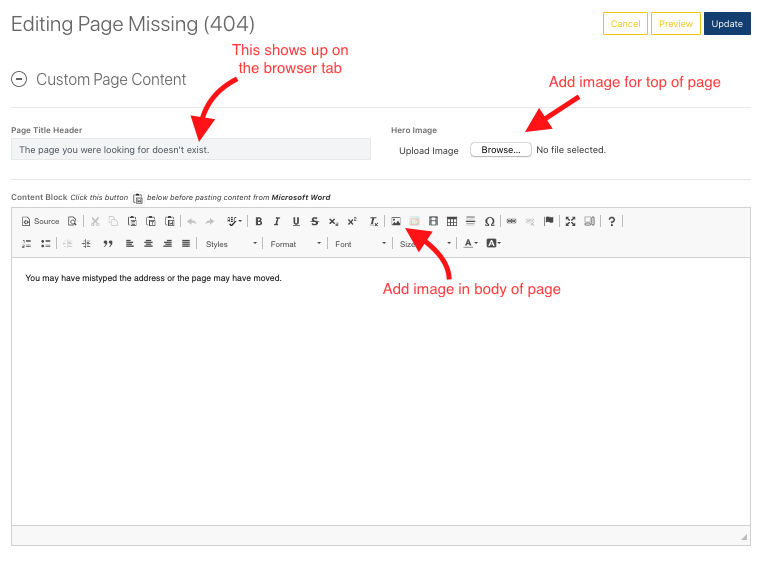Insert a horizontal line
This screenshot has width=759, height=562.
coord(471,221)
